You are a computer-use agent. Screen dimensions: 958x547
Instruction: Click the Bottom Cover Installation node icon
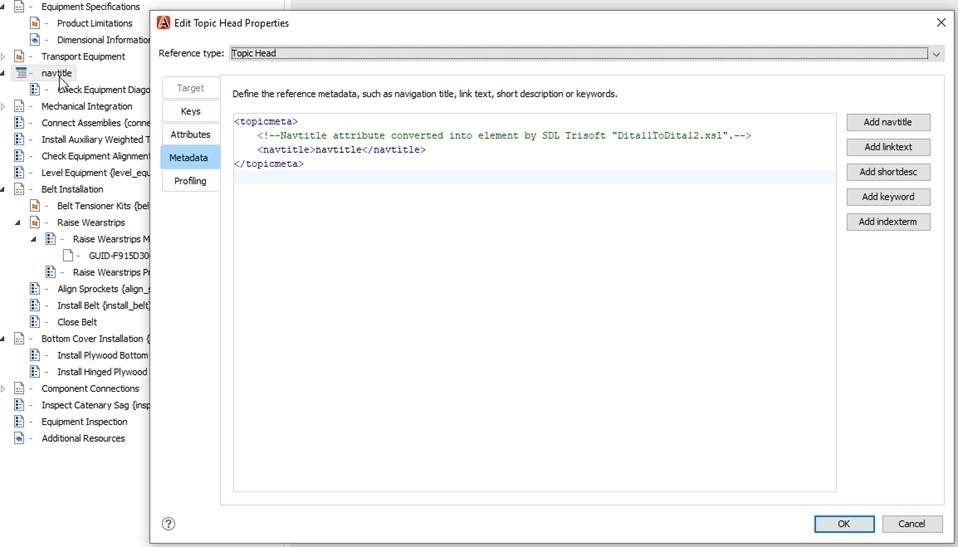click(19, 339)
